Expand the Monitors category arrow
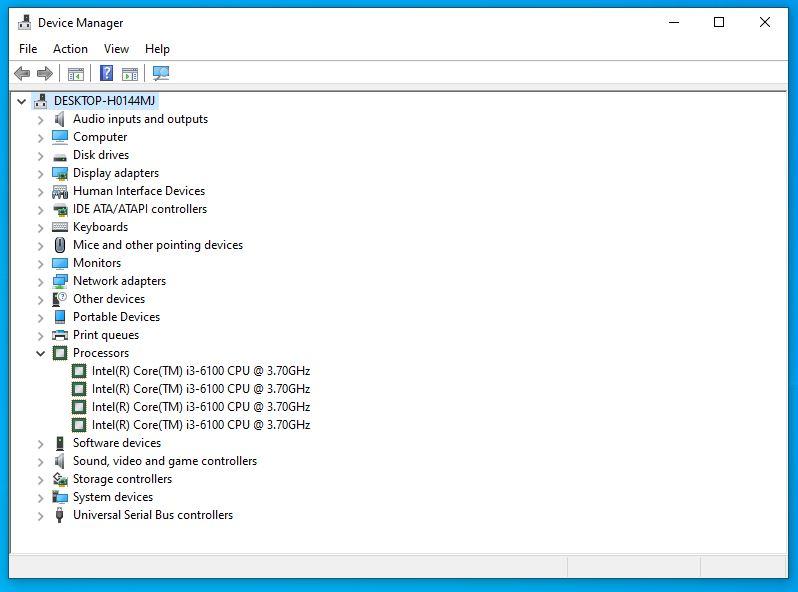This screenshot has height=592, width=798. [41, 264]
